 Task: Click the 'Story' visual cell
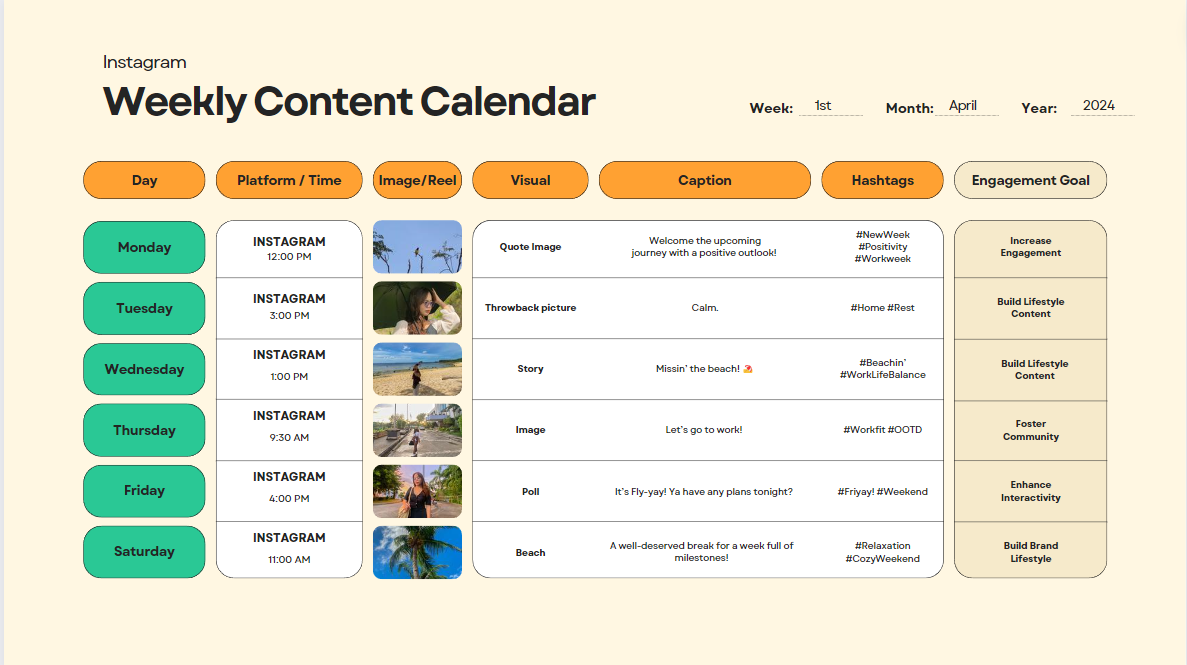530,369
